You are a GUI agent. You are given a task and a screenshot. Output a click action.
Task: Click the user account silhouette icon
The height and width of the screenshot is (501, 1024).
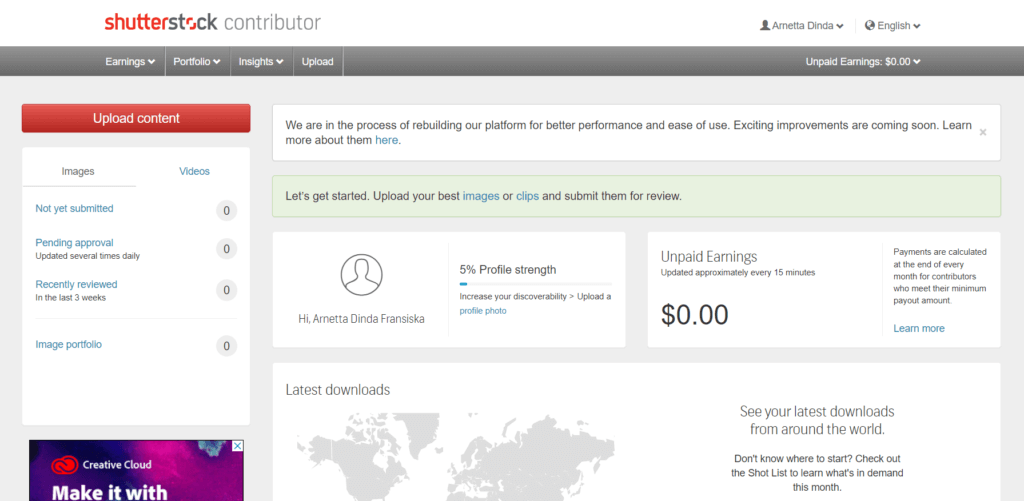765,25
